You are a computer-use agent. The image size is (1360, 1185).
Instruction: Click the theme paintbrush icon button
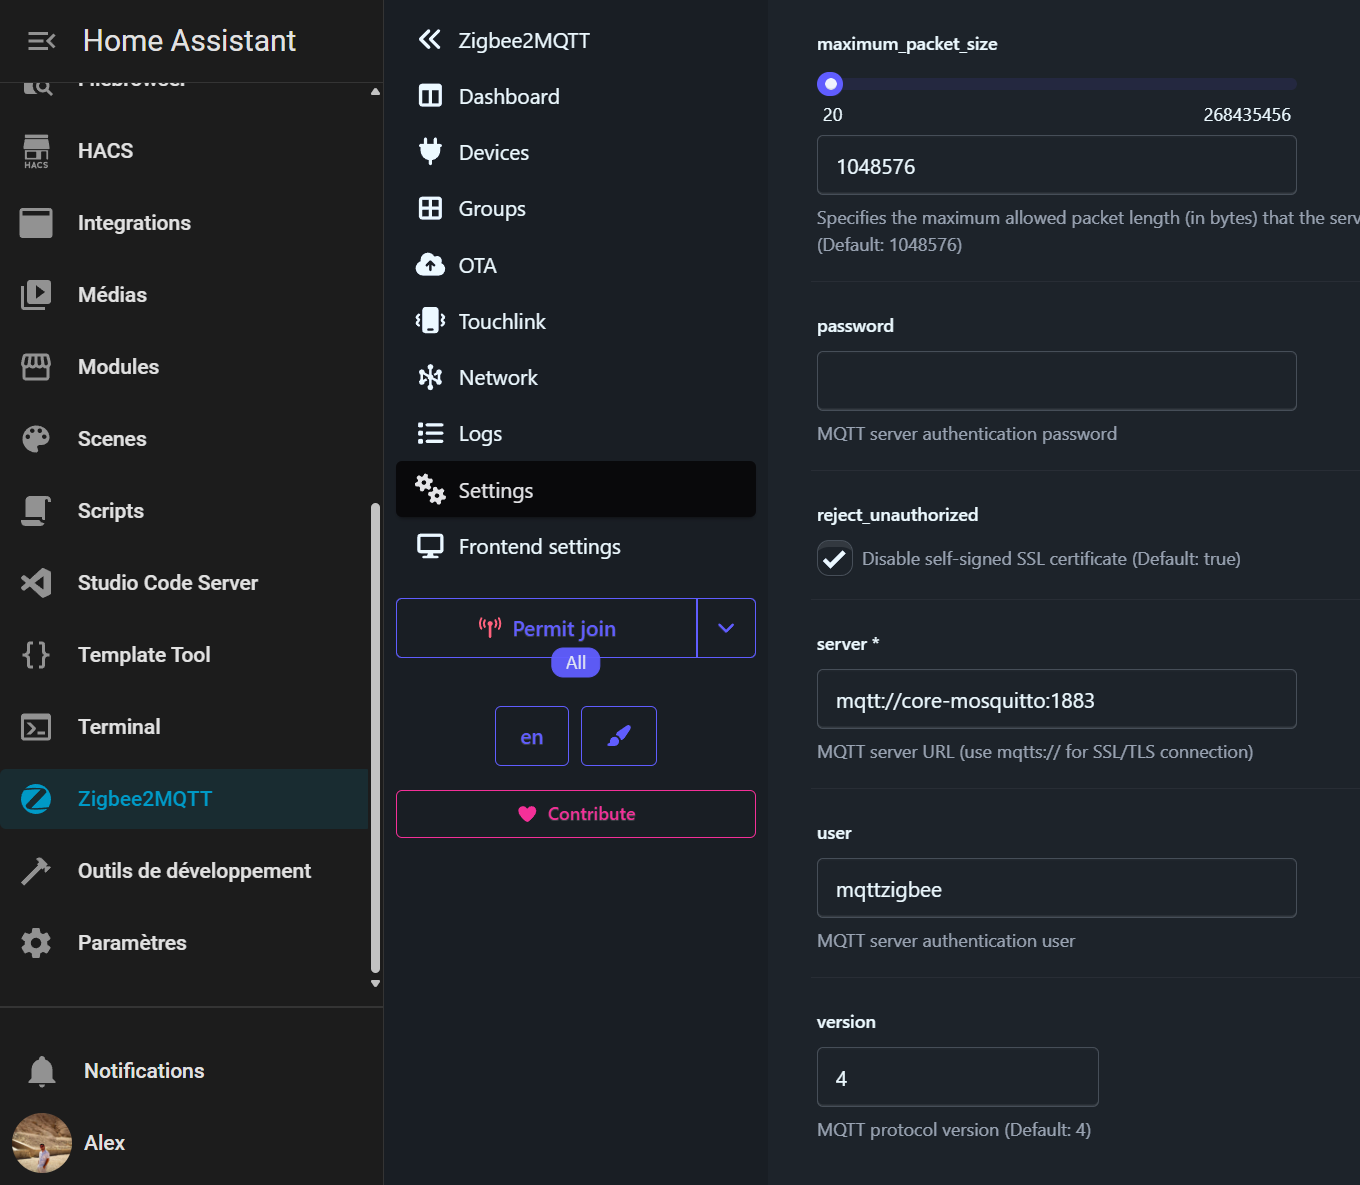(618, 736)
